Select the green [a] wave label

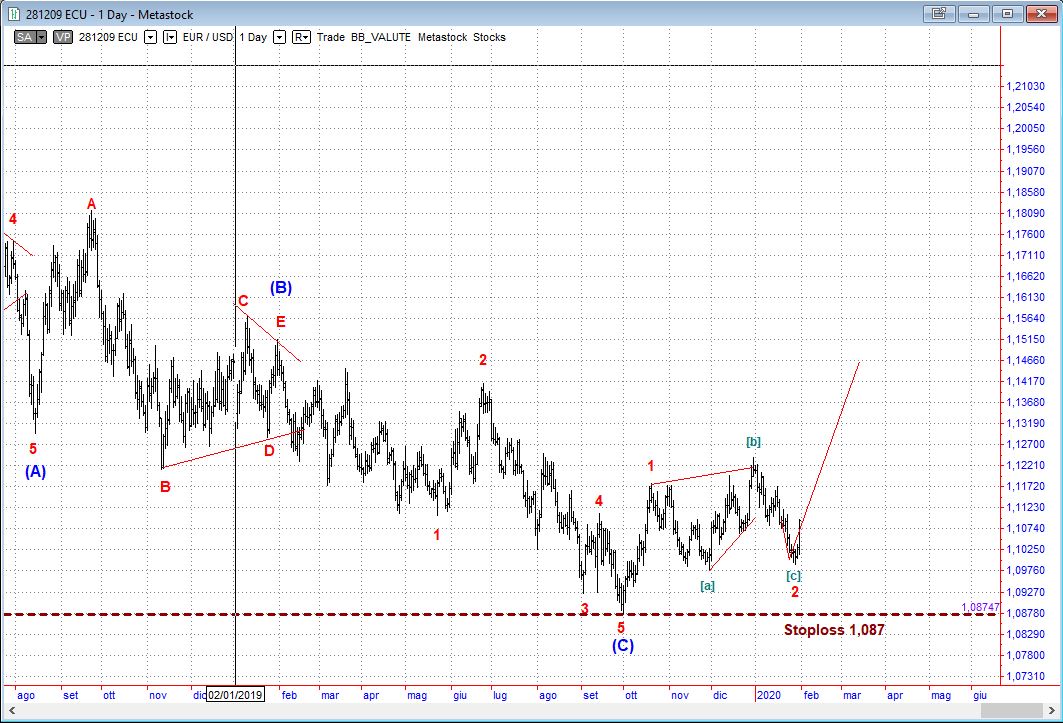(x=707, y=585)
